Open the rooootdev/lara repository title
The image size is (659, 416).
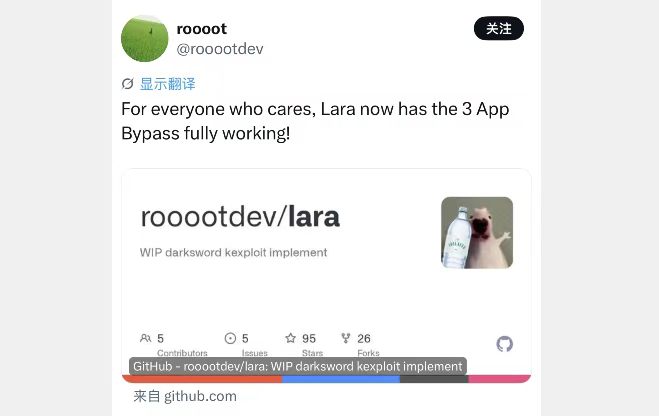pyautogui.click(x=240, y=217)
